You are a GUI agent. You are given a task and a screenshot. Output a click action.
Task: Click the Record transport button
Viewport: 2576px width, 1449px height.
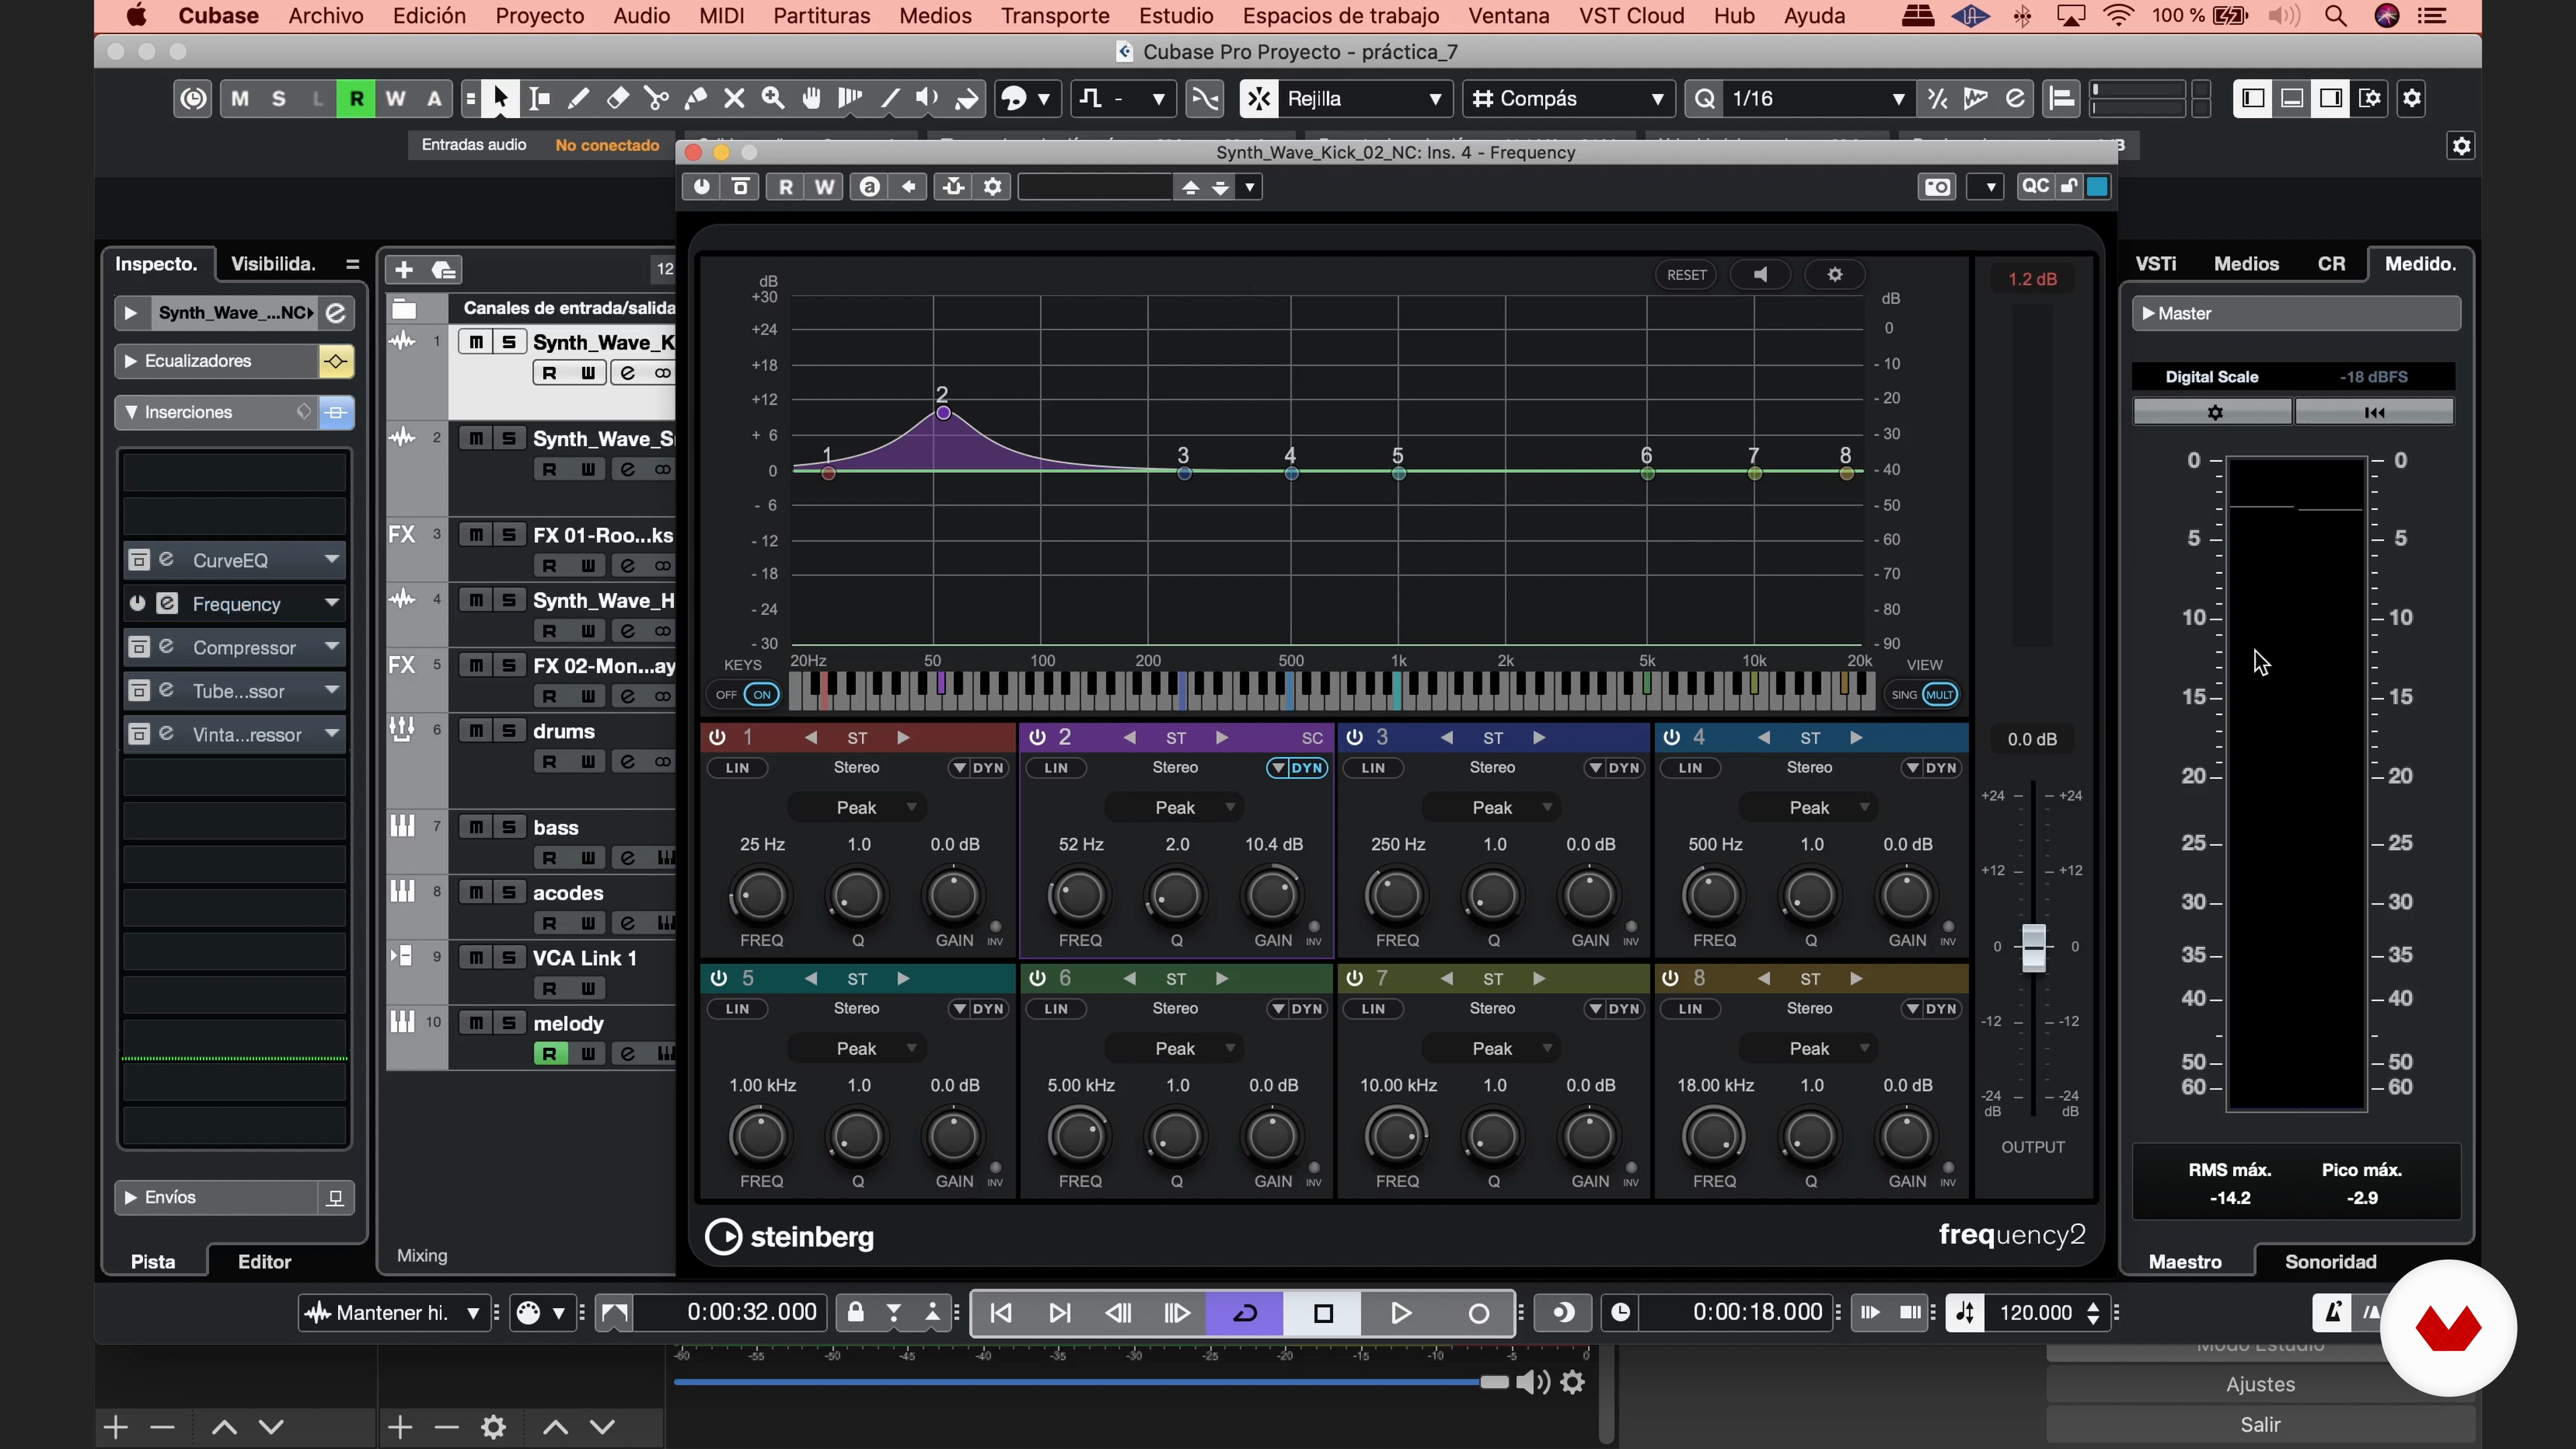(x=1478, y=1313)
